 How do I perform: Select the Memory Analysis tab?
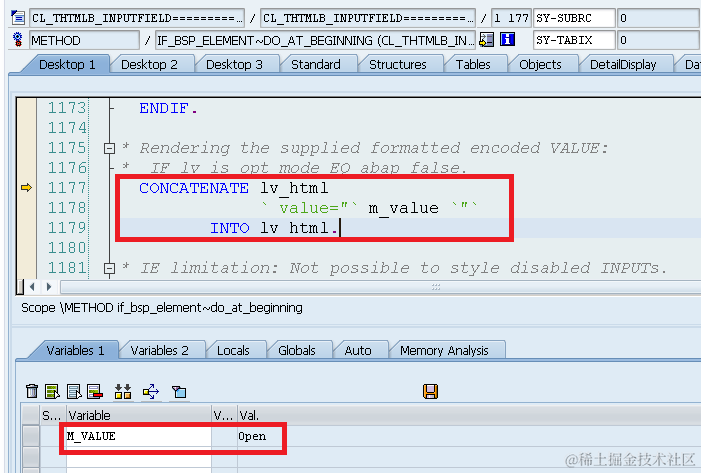pos(444,351)
